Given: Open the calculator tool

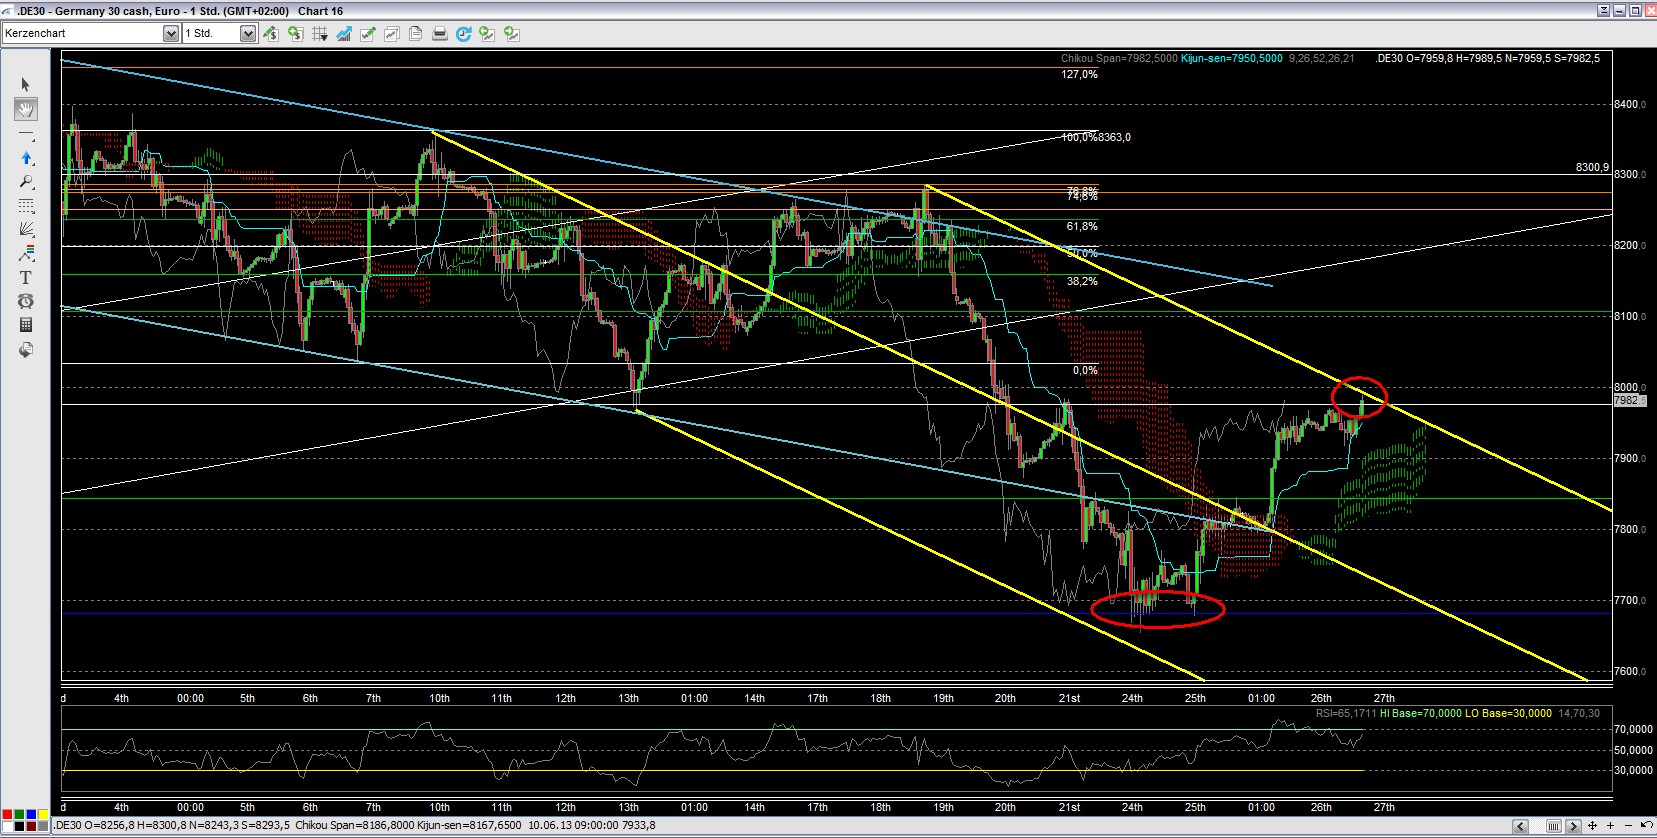Looking at the screenshot, I should point(26,325).
